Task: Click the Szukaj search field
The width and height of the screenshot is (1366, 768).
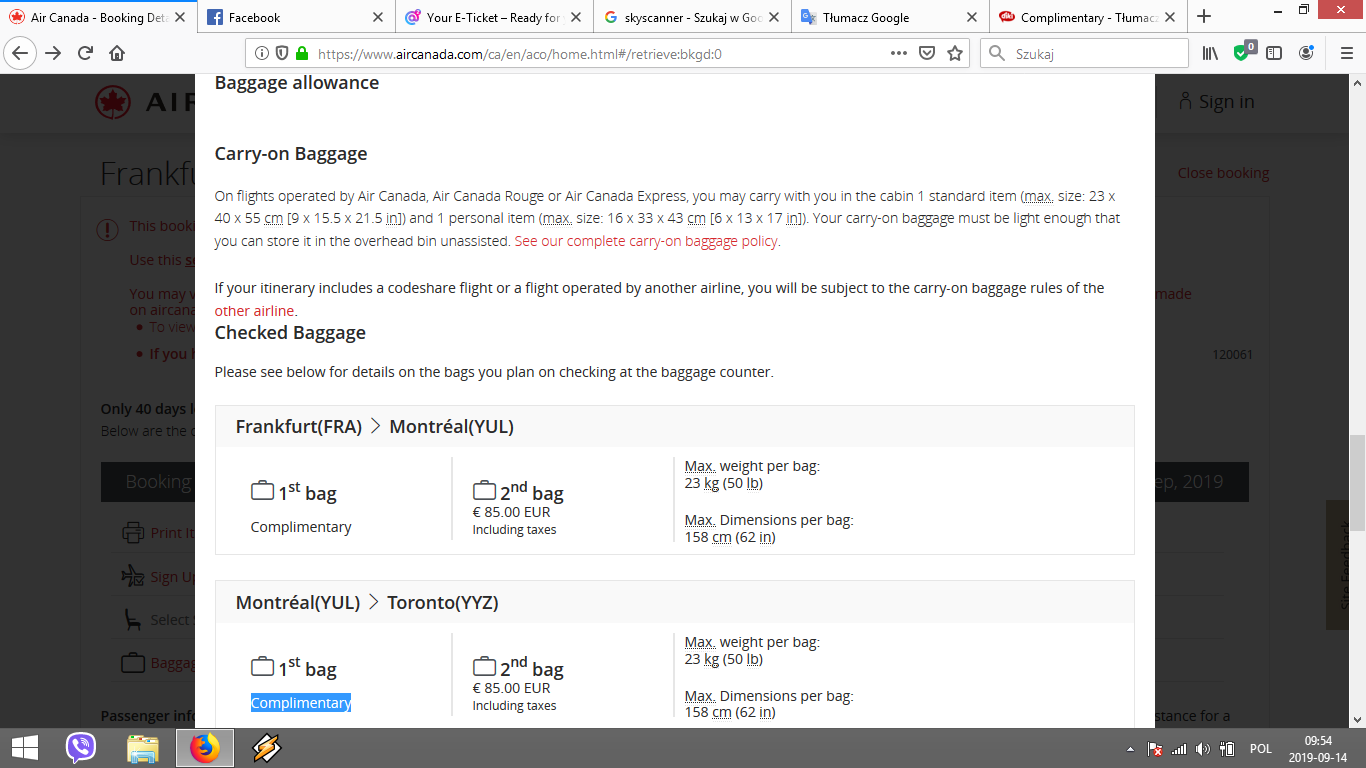Action: click(x=1085, y=54)
